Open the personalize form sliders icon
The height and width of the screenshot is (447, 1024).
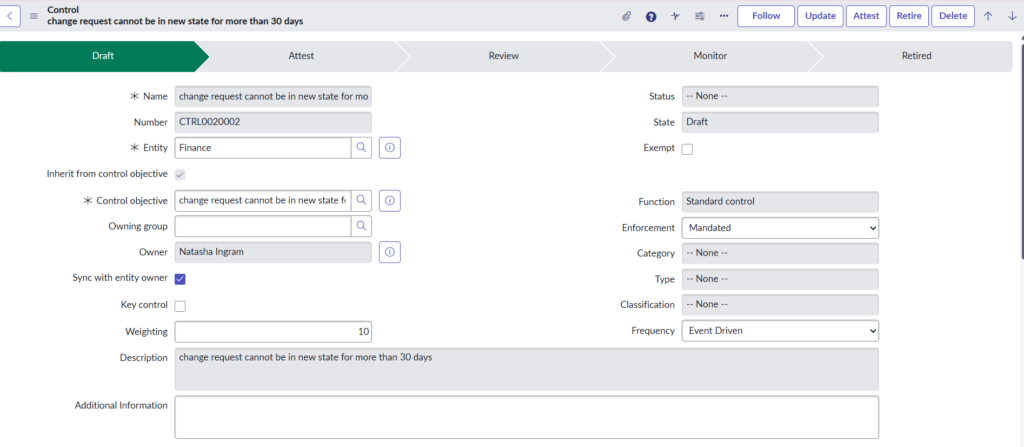pos(699,16)
